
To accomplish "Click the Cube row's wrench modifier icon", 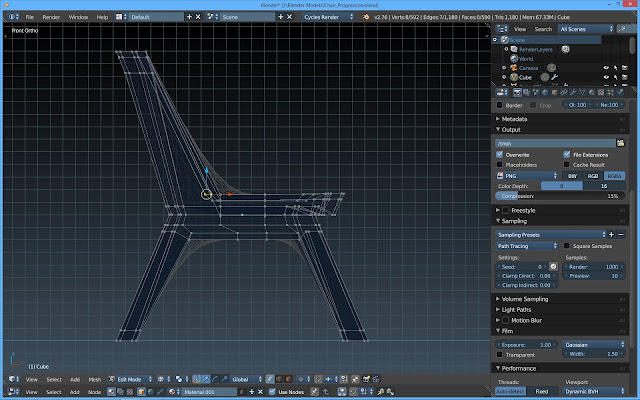I will pyautogui.click(x=554, y=77).
